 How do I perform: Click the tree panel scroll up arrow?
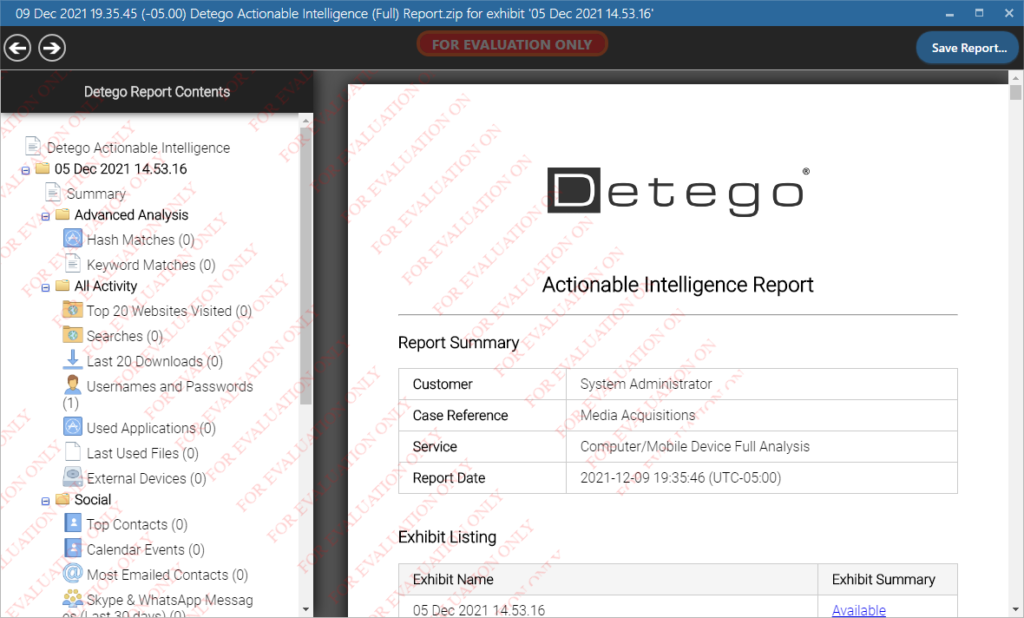(x=306, y=121)
